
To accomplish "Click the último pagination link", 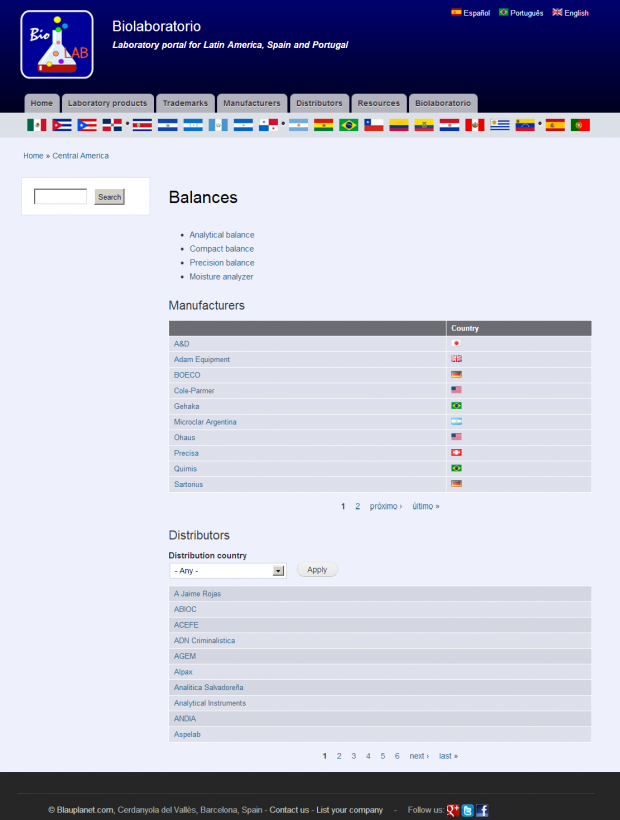I will 426,506.
